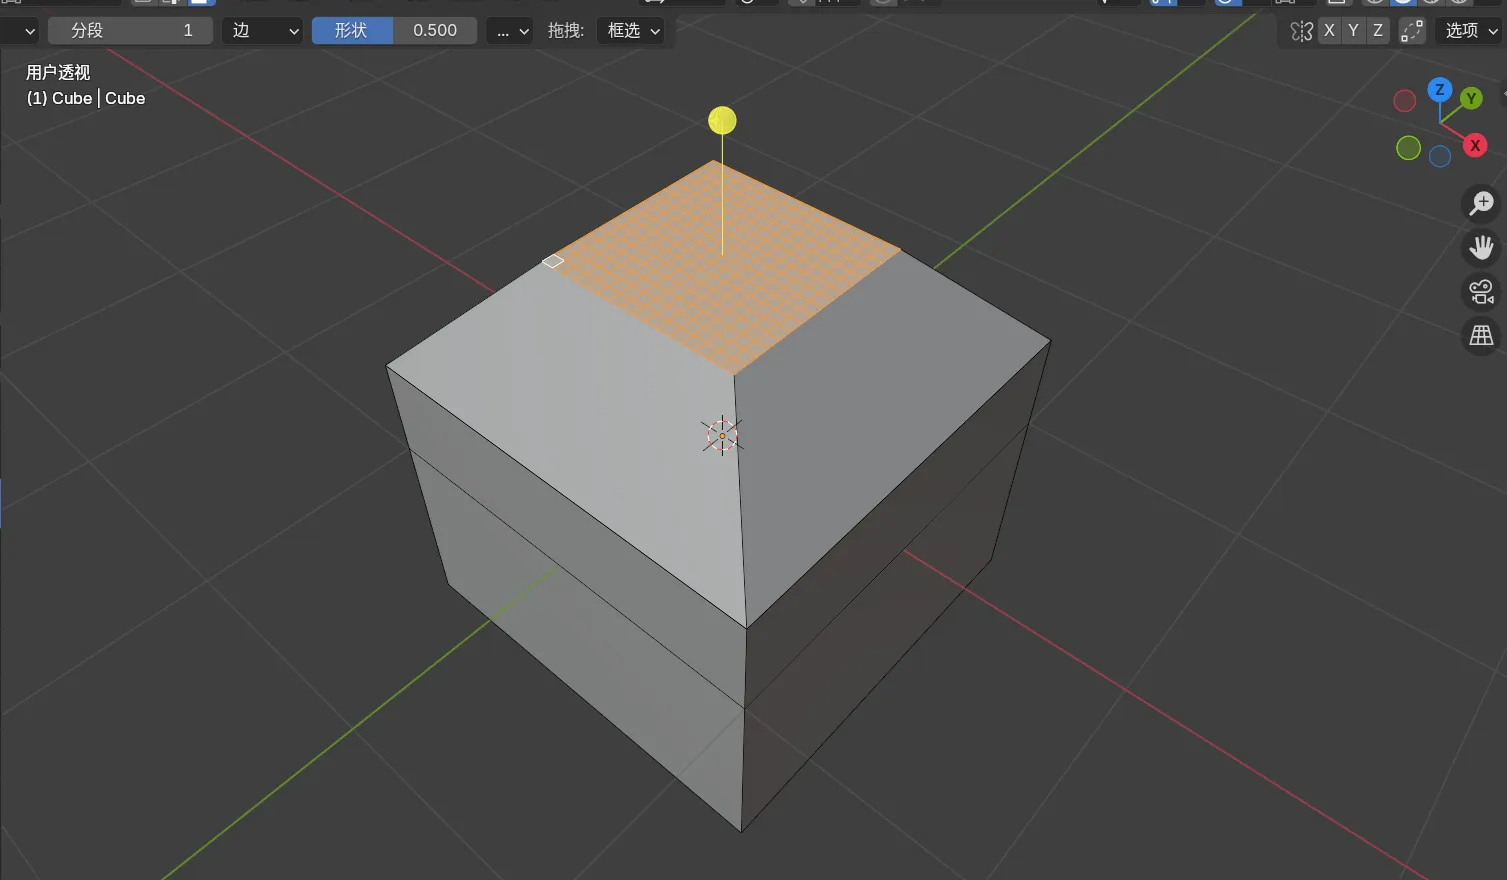Toggle X axis mirror button
This screenshot has height=880, width=1507.
click(1329, 31)
